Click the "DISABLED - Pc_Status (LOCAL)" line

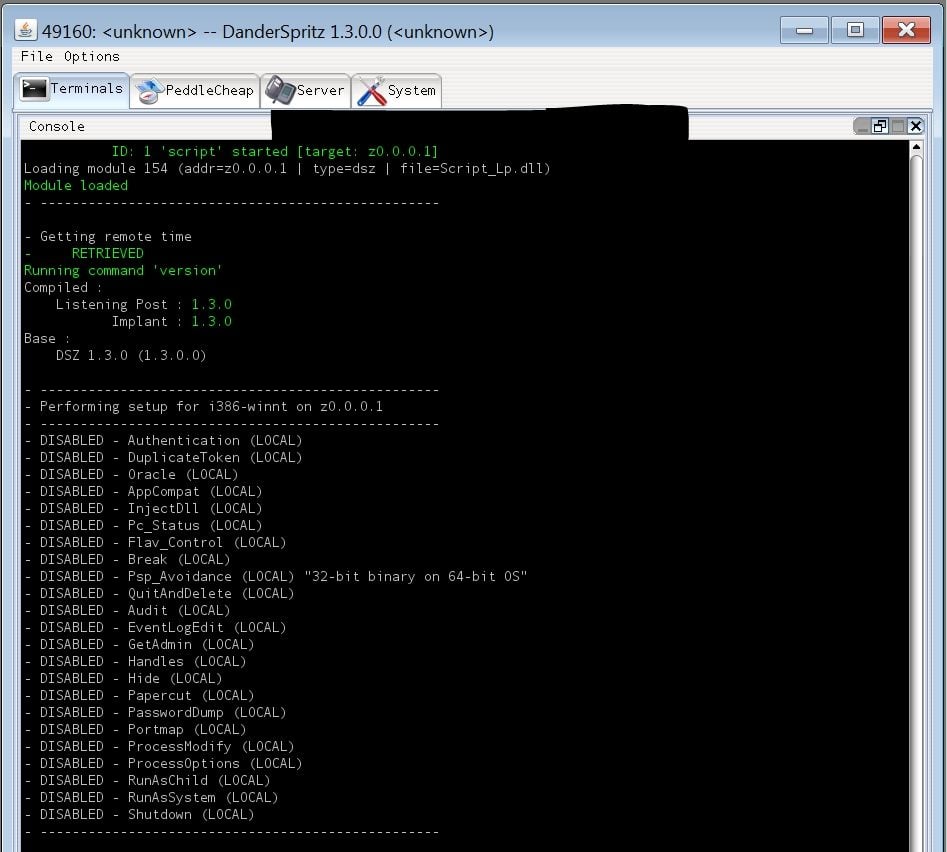coord(143,525)
